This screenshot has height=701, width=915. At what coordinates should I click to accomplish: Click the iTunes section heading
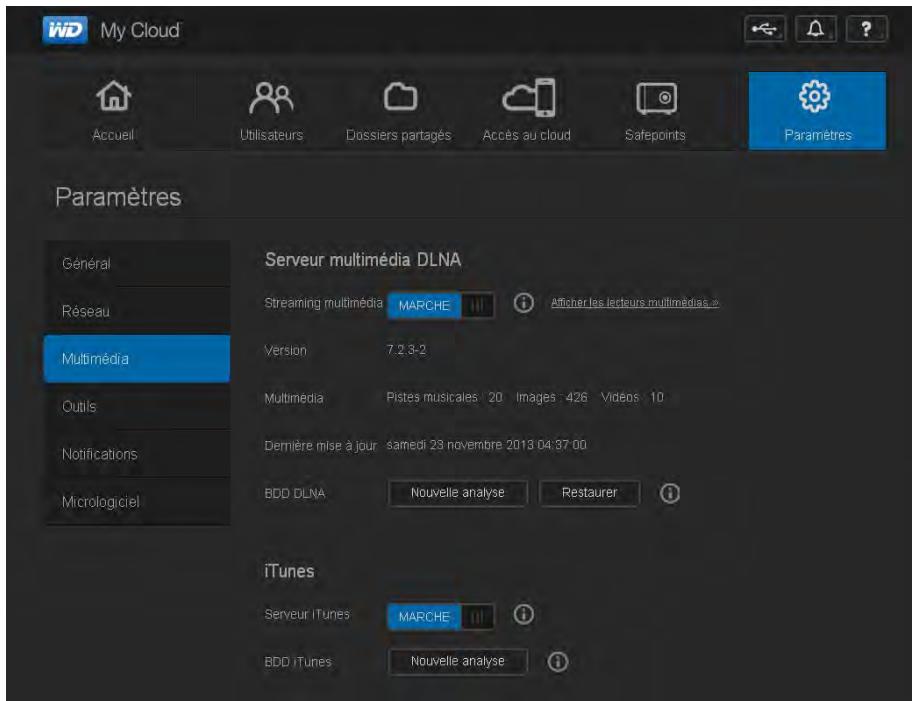coord(289,571)
